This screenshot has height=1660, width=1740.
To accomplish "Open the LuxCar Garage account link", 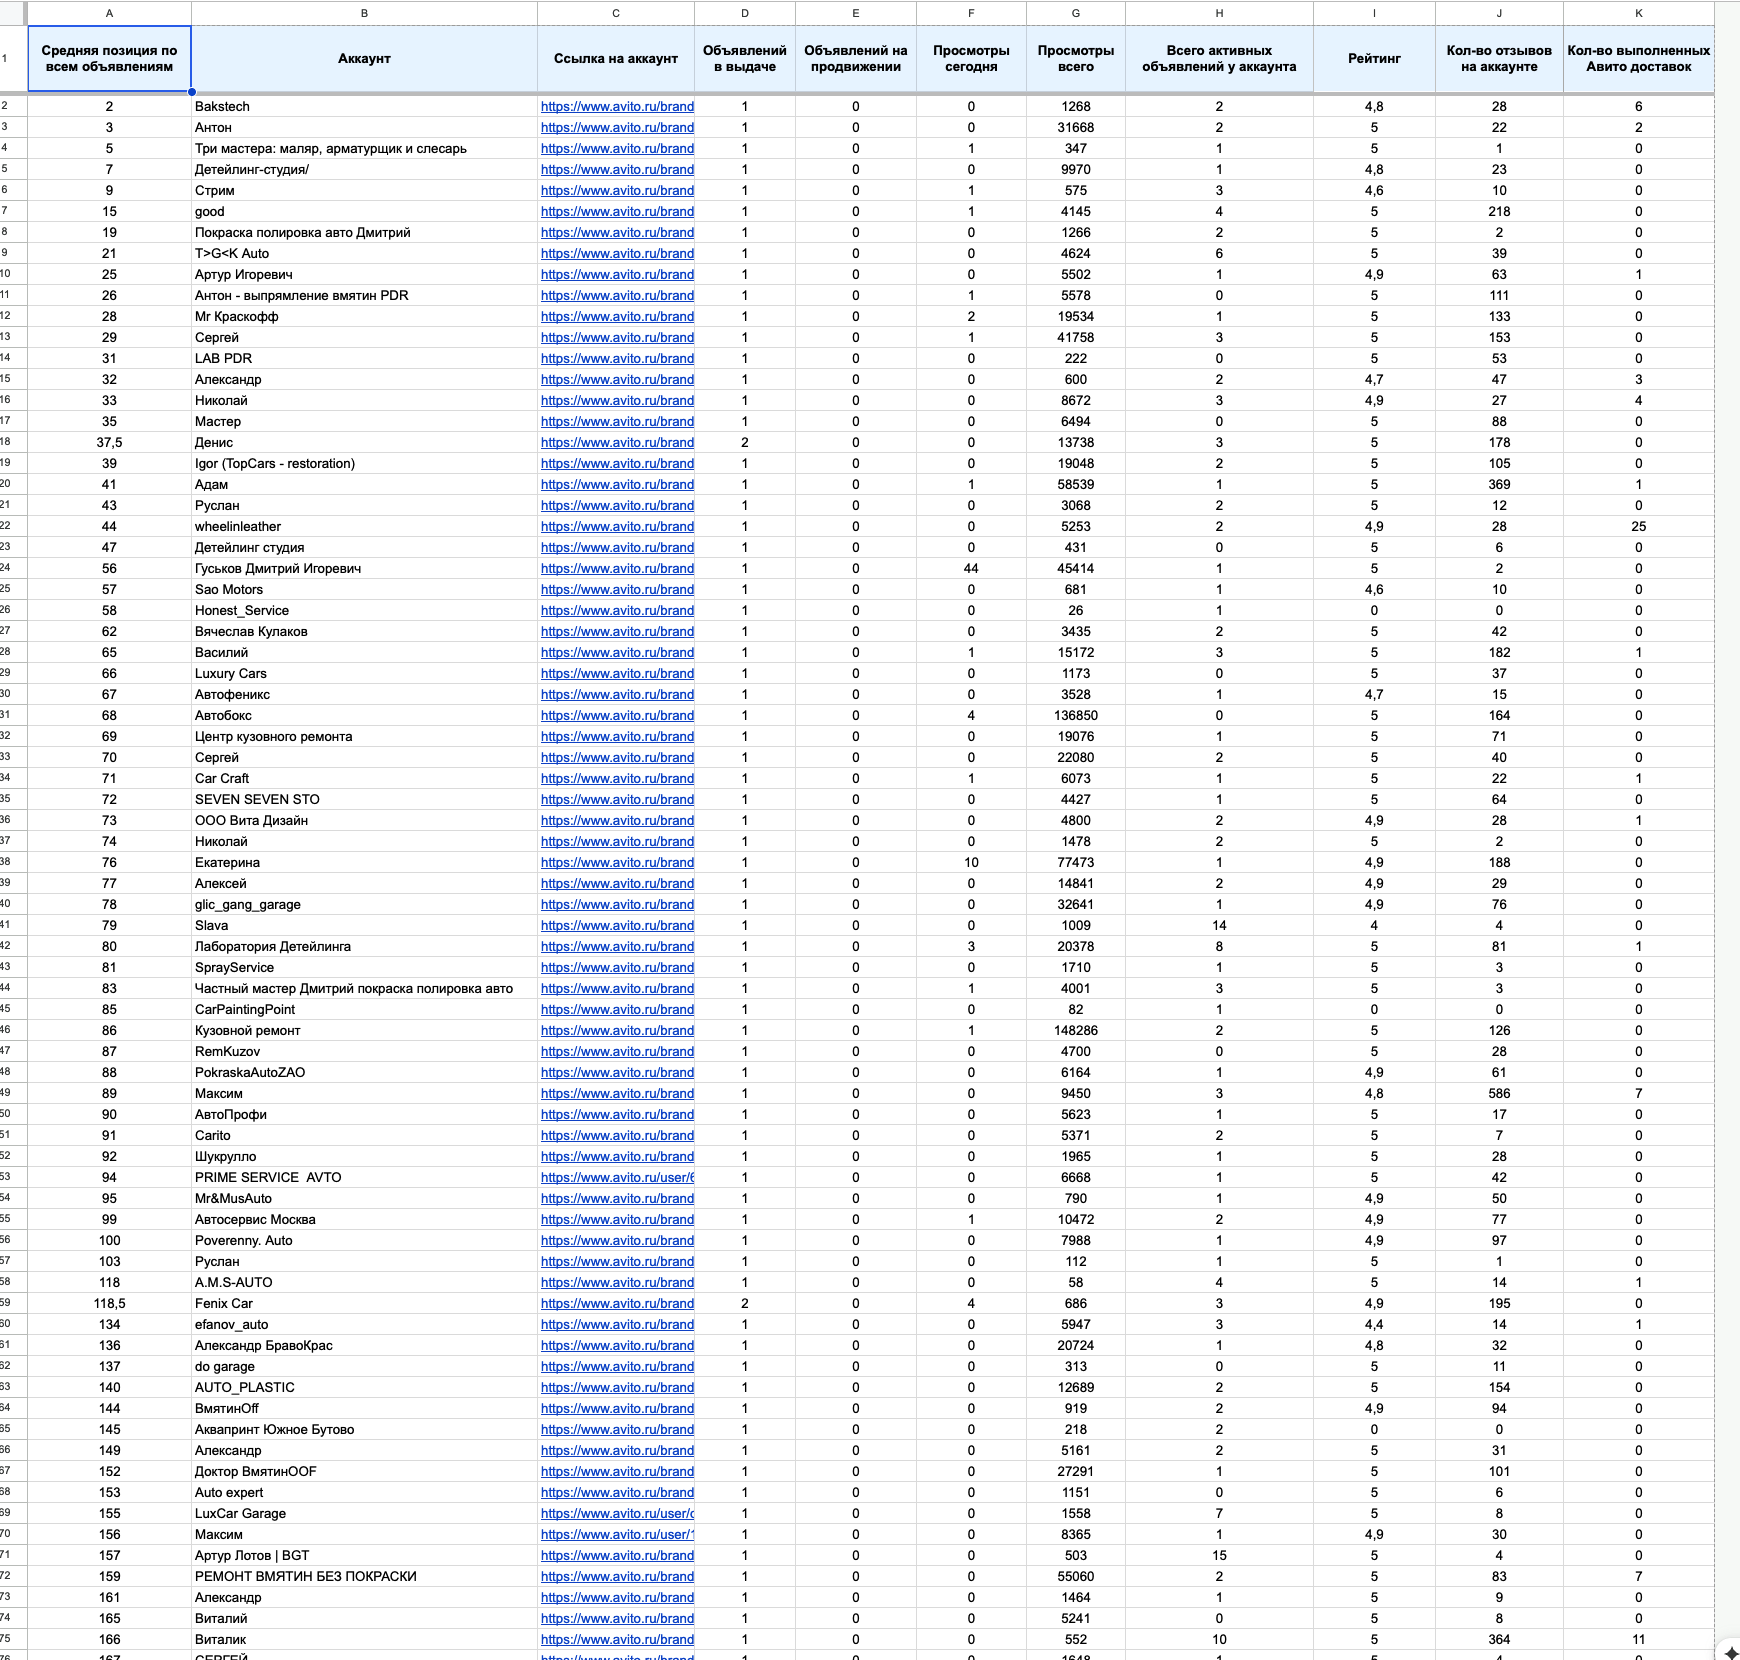I will click(617, 1513).
